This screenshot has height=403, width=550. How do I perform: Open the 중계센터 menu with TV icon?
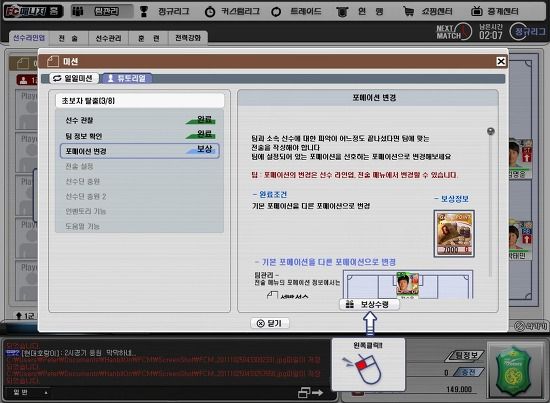[495, 11]
